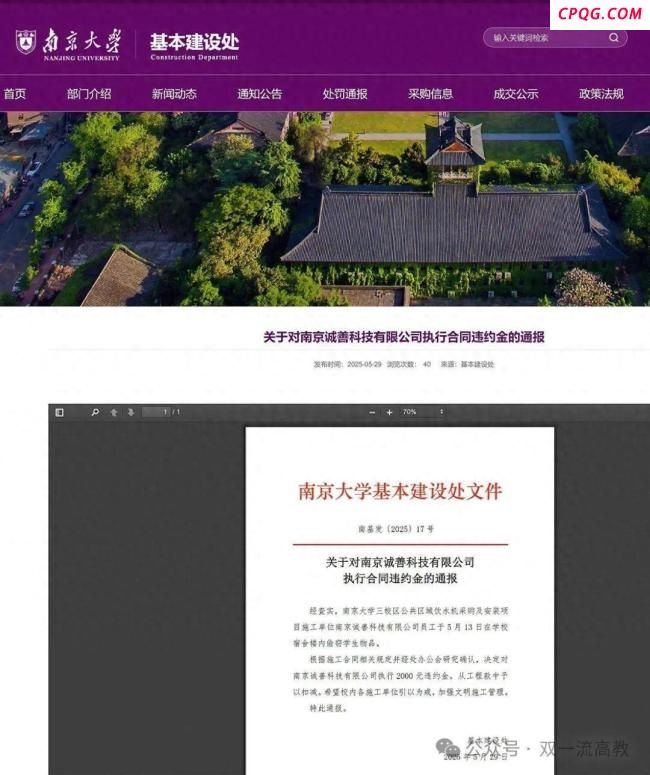Click the browse count value 40
Image resolution: width=650 pixels, height=775 pixels.
point(427,364)
